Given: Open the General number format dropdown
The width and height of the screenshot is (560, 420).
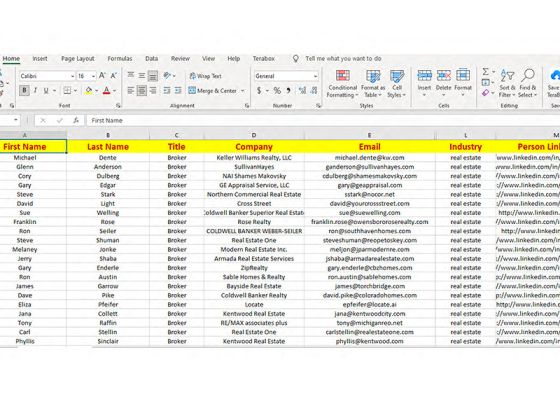Looking at the screenshot, I should tap(315, 76).
